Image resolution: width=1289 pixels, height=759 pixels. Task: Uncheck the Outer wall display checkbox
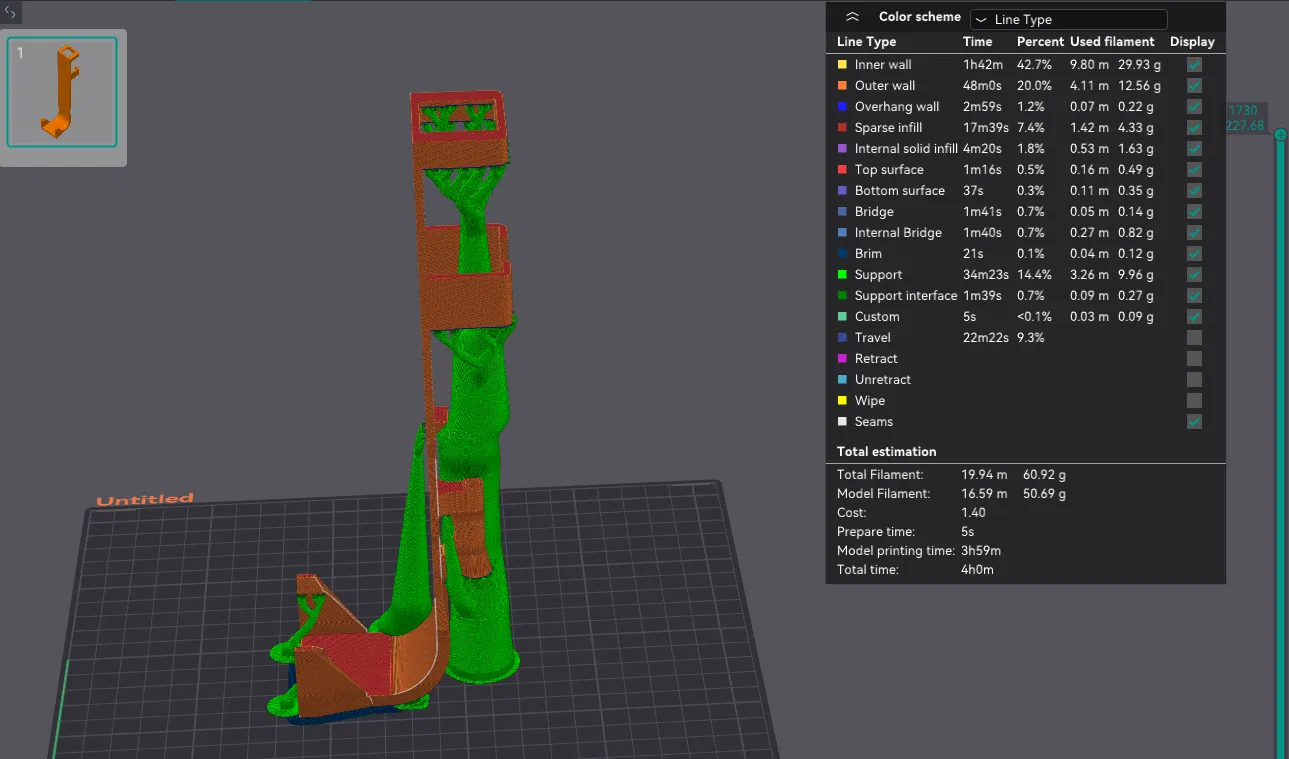(1194, 86)
